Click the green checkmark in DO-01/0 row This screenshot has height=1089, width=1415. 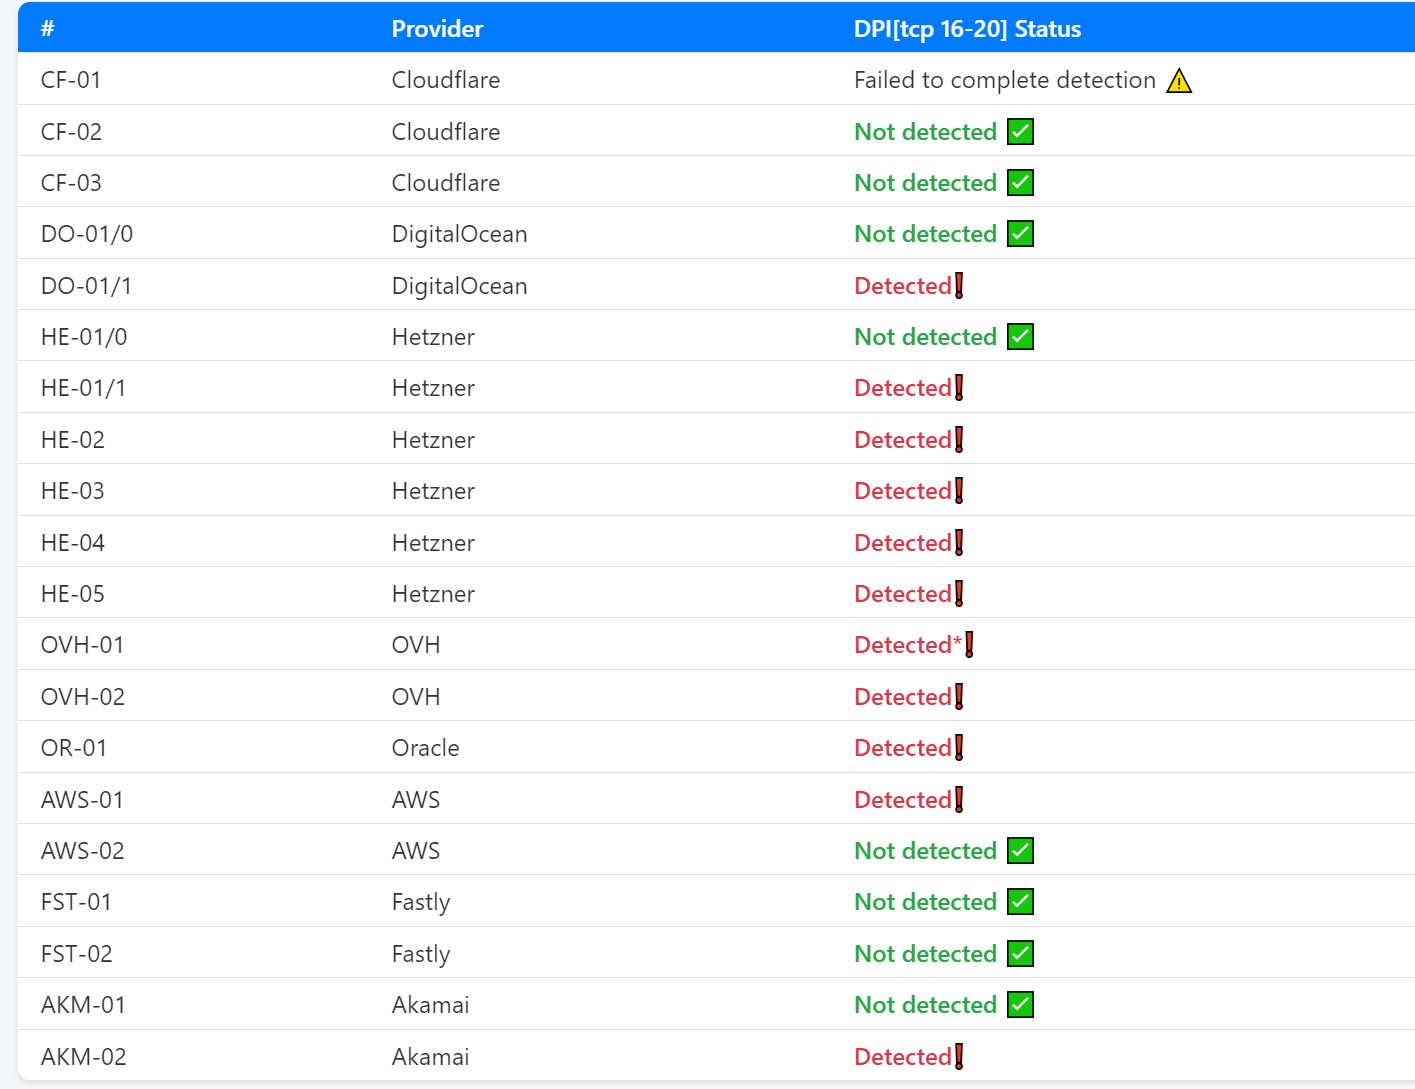1020,234
